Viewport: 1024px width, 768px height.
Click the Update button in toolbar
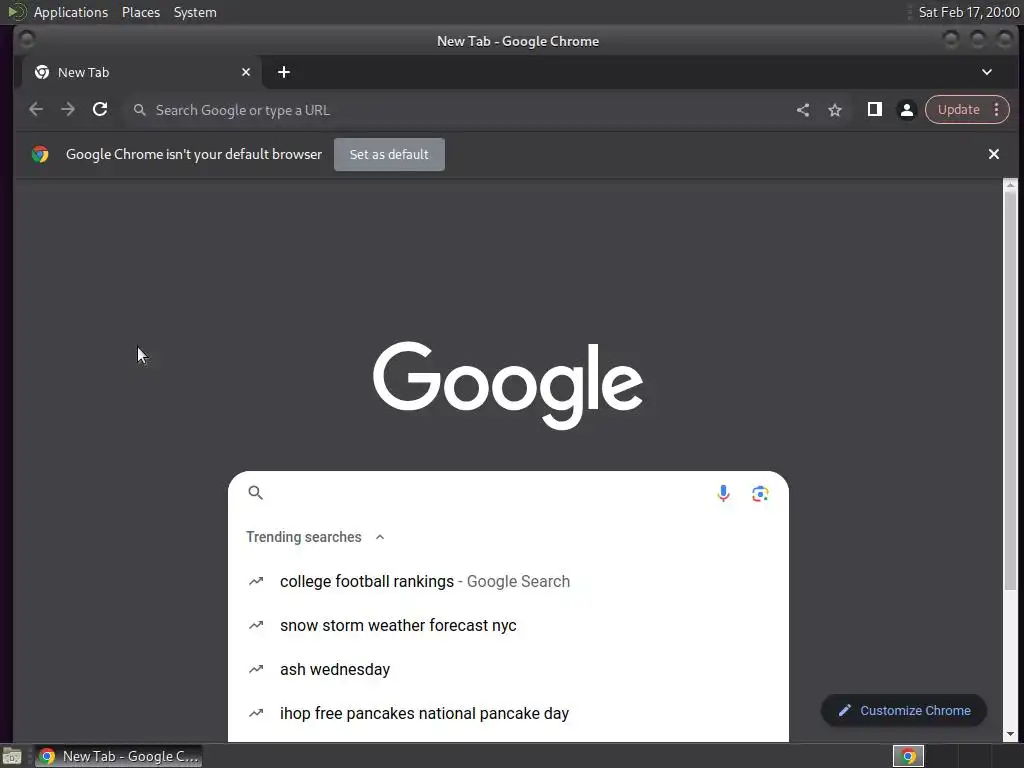(x=959, y=110)
